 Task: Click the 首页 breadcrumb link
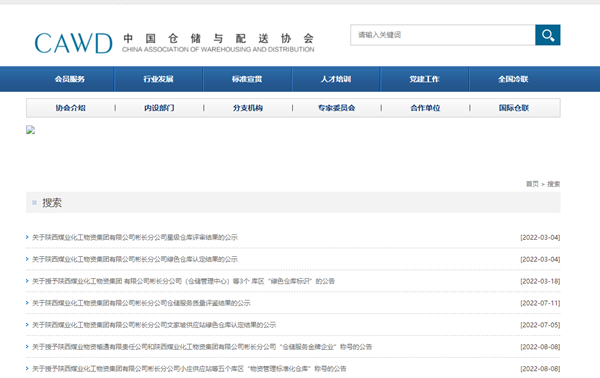click(x=532, y=184)
